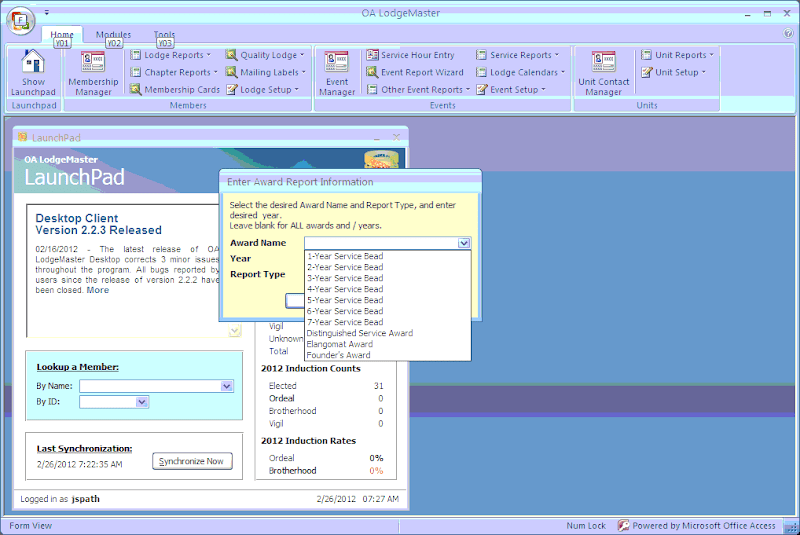Expand the Mailing Labels menu

pos(266,72)
